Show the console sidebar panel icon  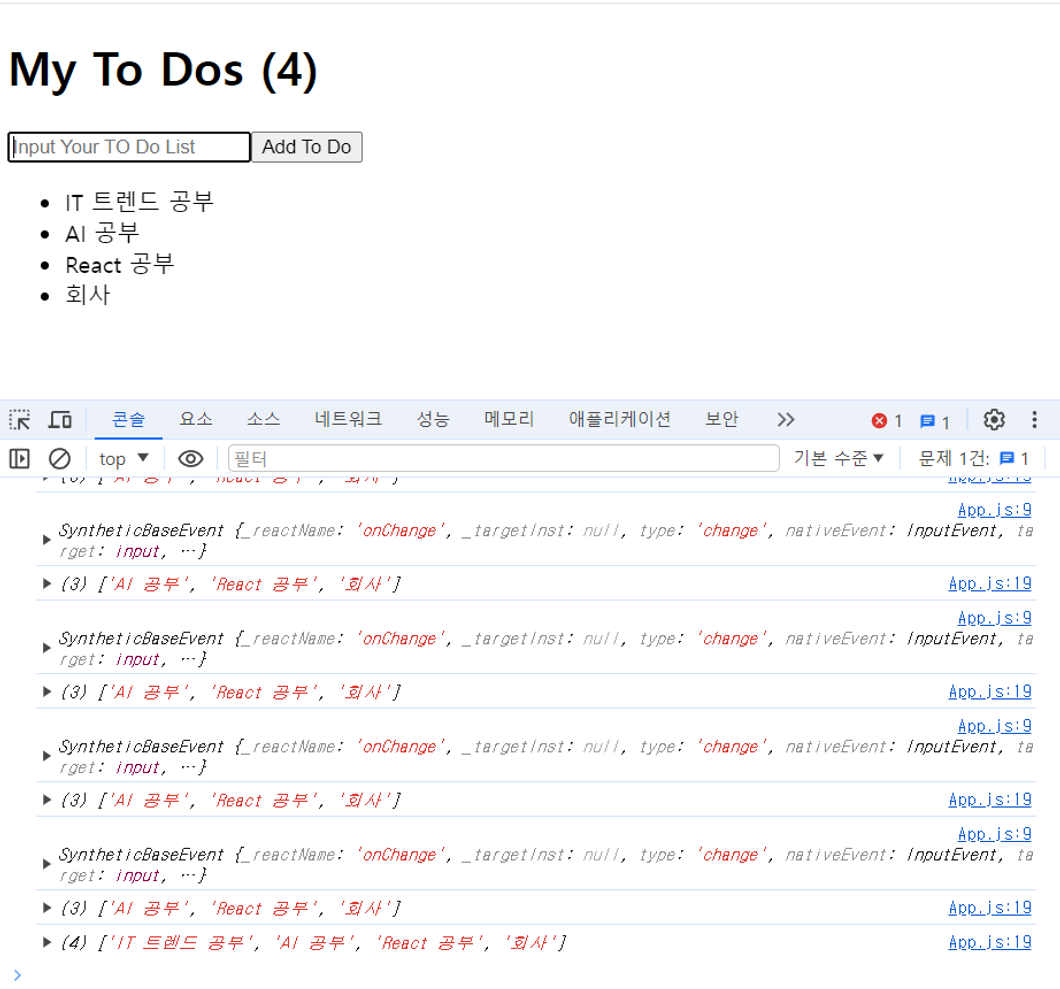point(20,459)
